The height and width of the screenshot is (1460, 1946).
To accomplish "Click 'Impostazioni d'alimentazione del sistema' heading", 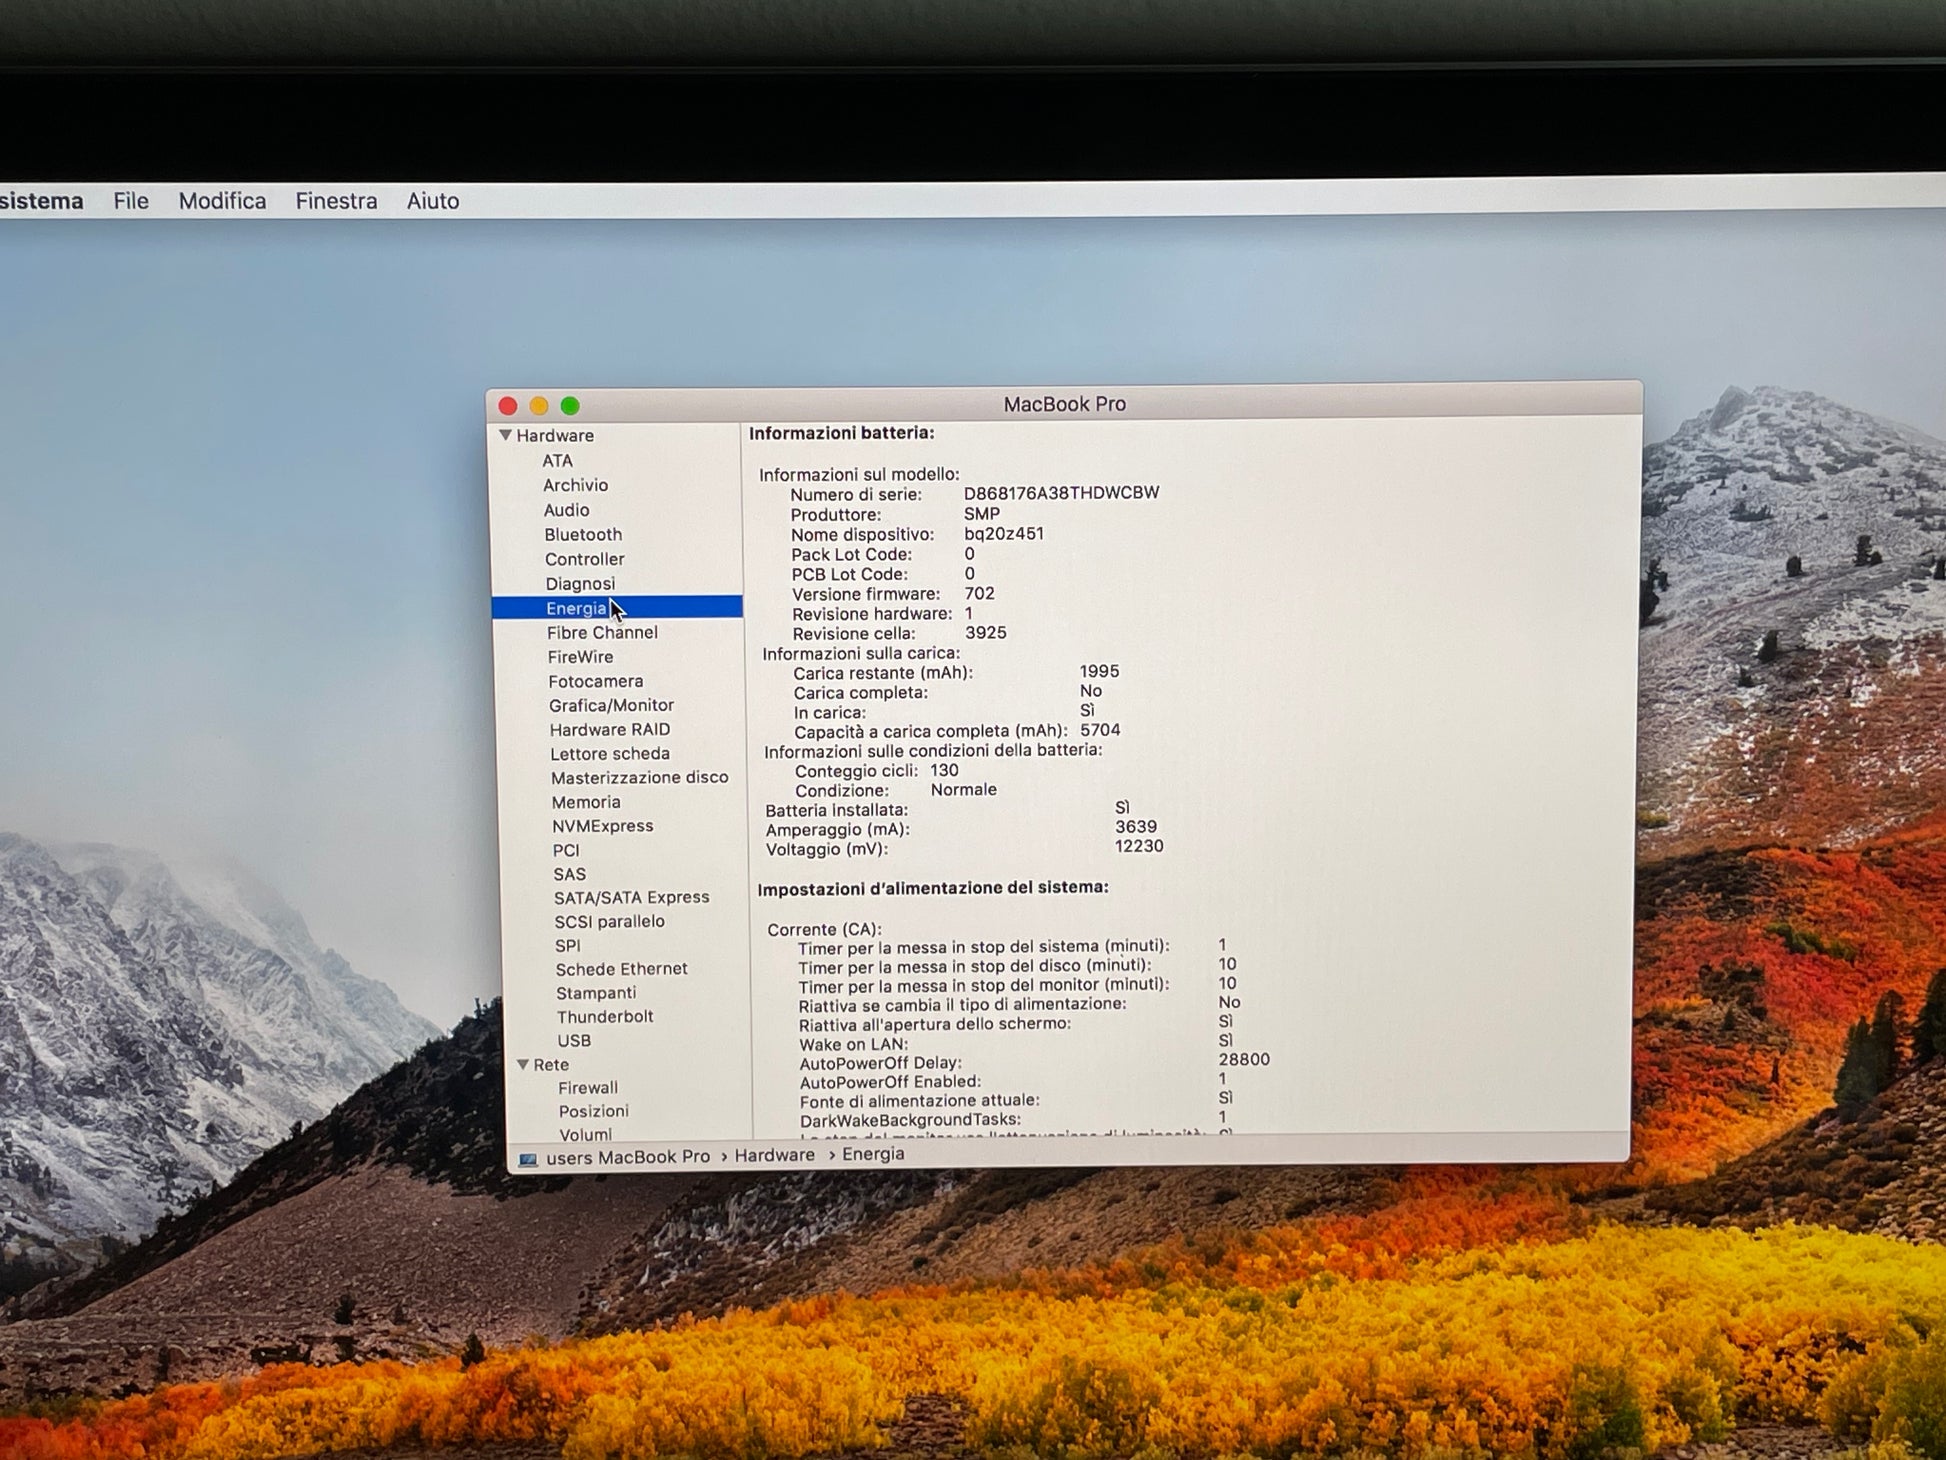I will (x=932, y=888).
